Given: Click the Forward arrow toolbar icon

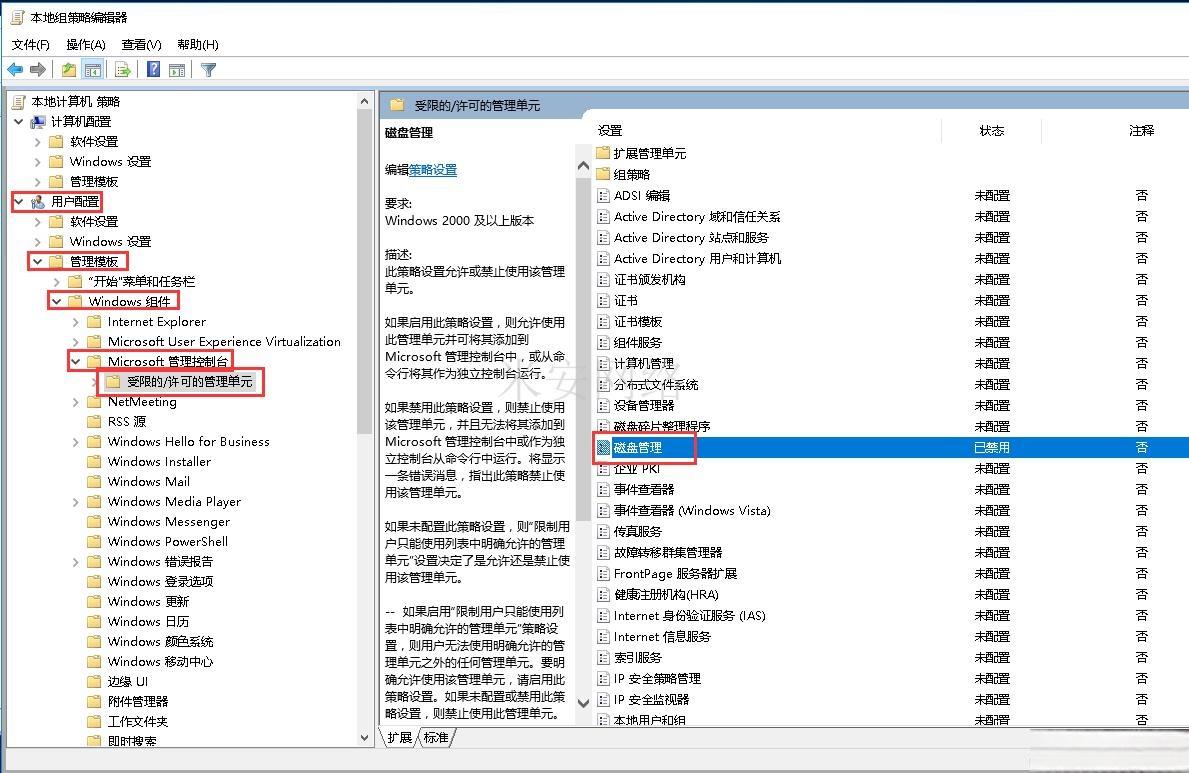Looking at the screenshot, I should [38, 70].
